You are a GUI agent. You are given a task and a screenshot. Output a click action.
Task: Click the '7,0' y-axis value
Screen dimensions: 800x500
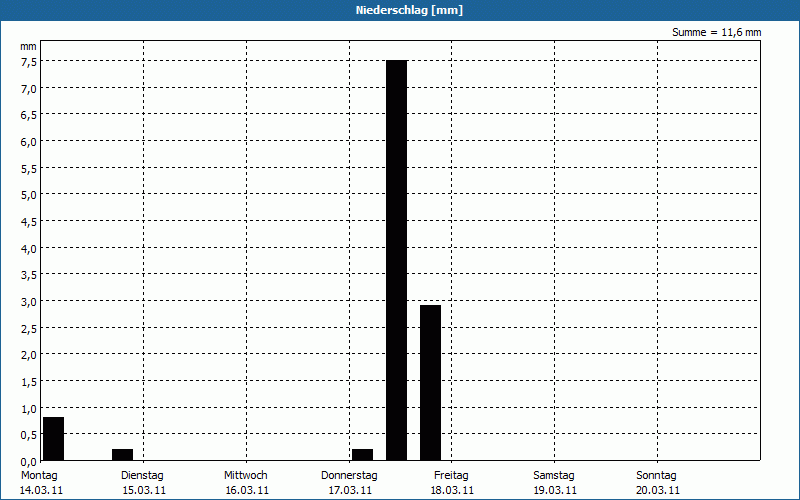[29, 89]
